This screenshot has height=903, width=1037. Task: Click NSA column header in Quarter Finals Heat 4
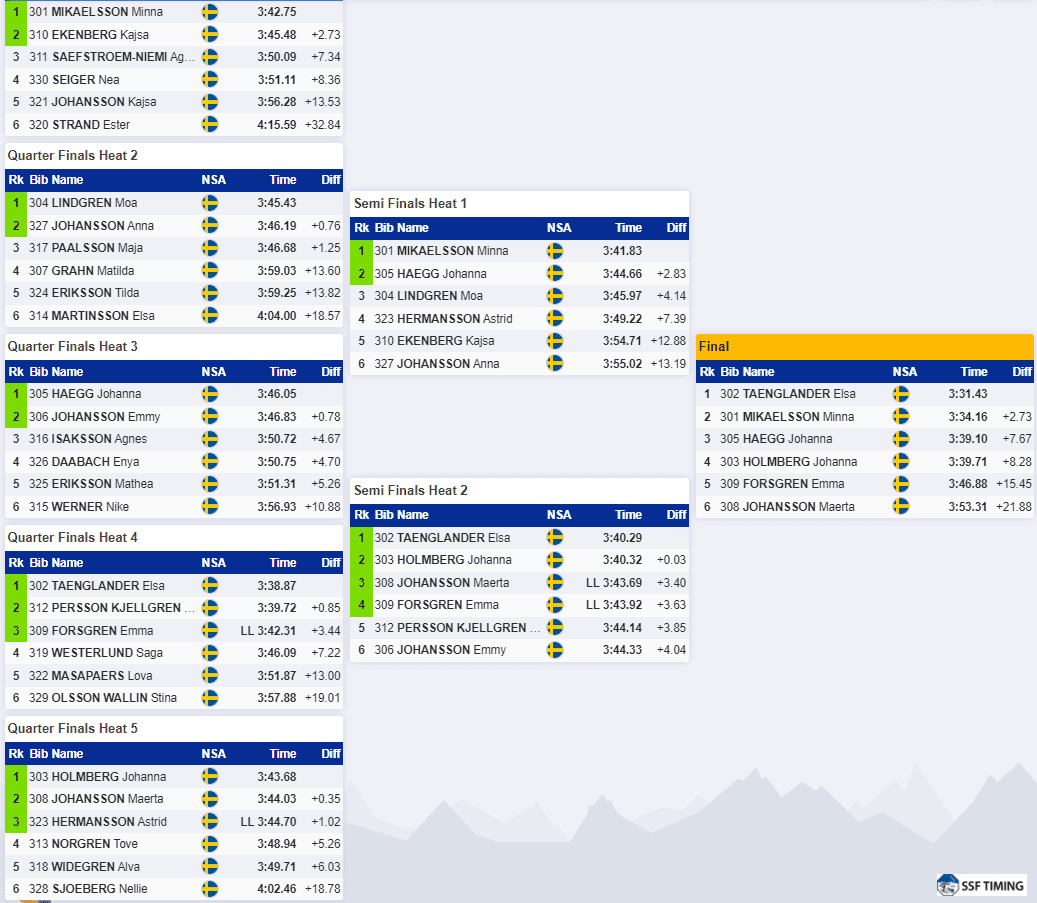(x=214, y=563)
